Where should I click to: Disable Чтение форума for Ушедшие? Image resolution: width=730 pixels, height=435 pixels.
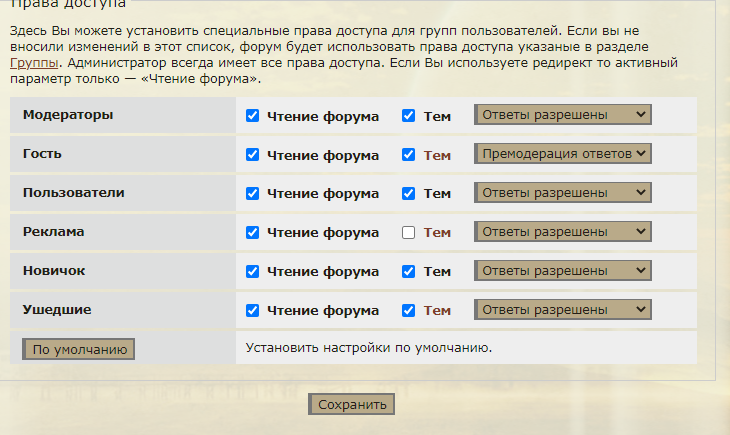coord(252,310)
